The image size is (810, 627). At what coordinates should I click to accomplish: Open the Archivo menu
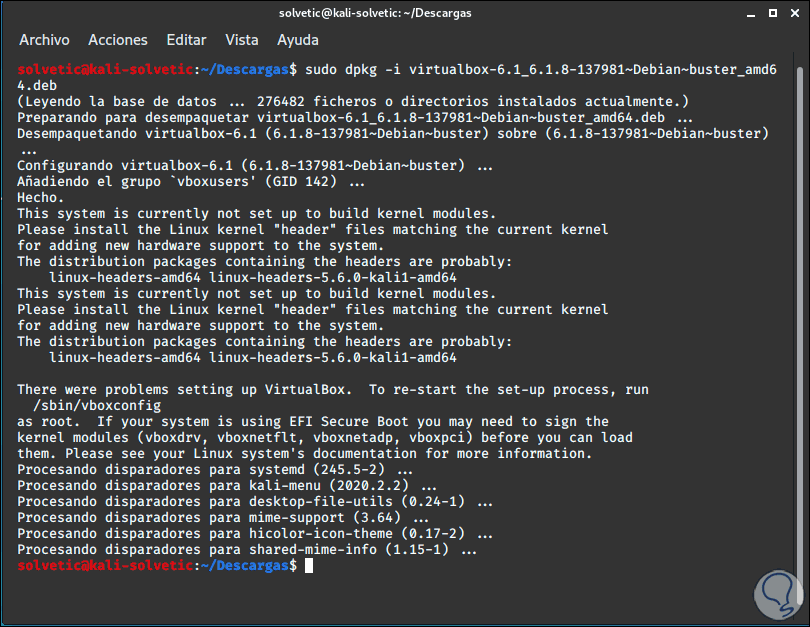[x=44, y=40]
